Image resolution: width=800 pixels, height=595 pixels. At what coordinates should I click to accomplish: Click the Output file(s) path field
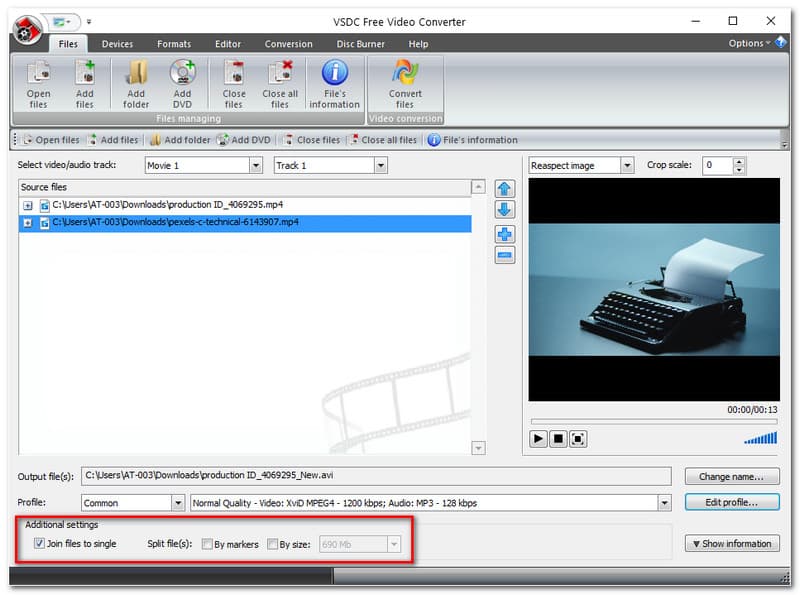pyautogui.click(x=376, y=476)
